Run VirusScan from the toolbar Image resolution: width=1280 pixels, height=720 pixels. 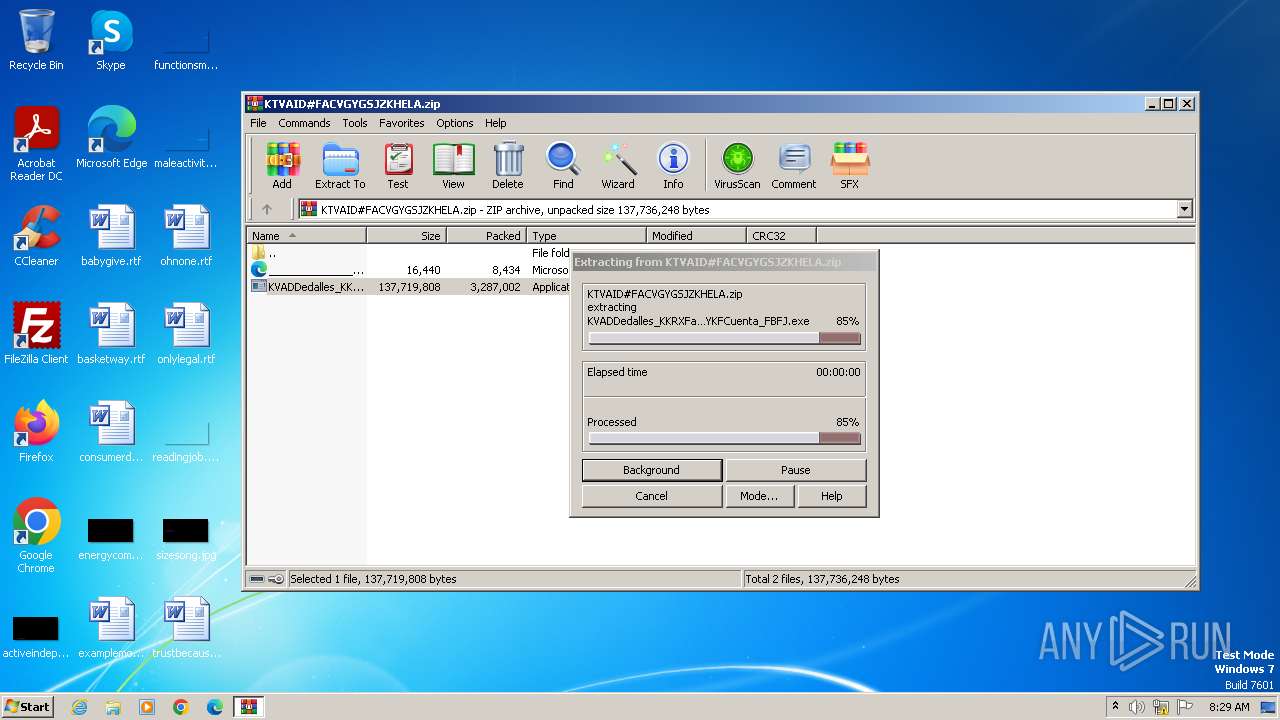point(737,165)
